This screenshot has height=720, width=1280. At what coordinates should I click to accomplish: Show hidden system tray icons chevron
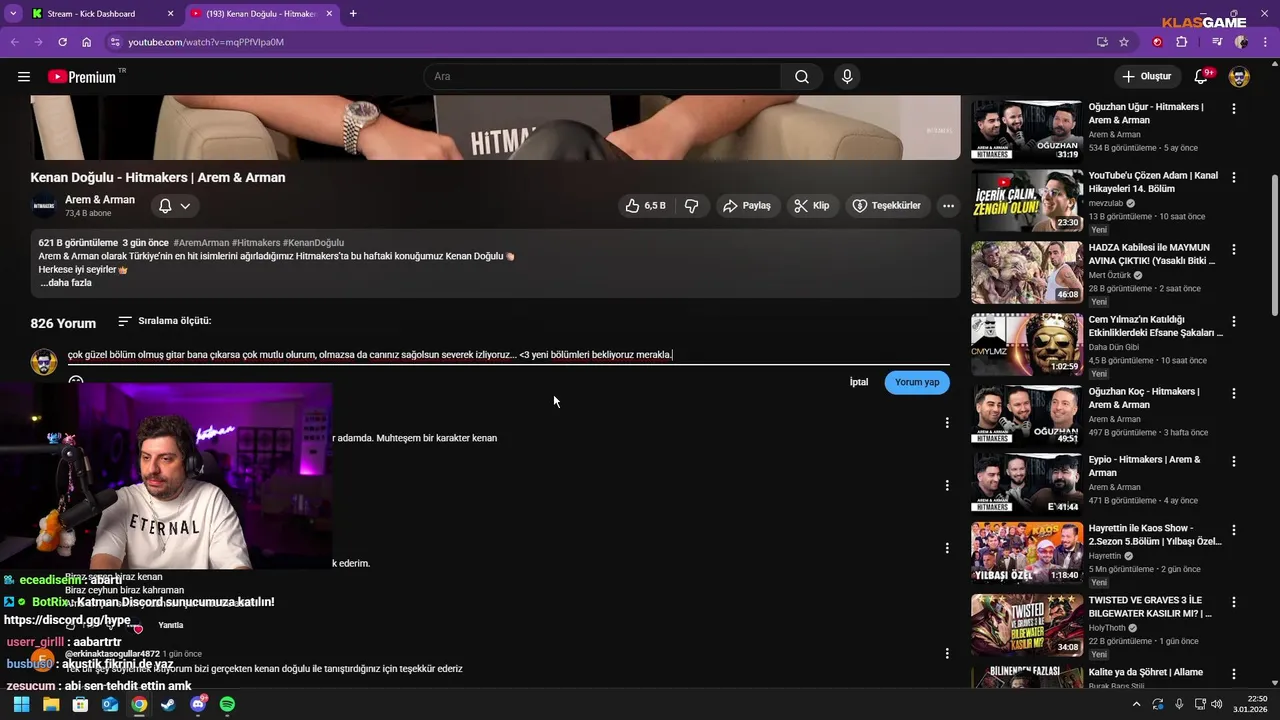point(1136,704)
